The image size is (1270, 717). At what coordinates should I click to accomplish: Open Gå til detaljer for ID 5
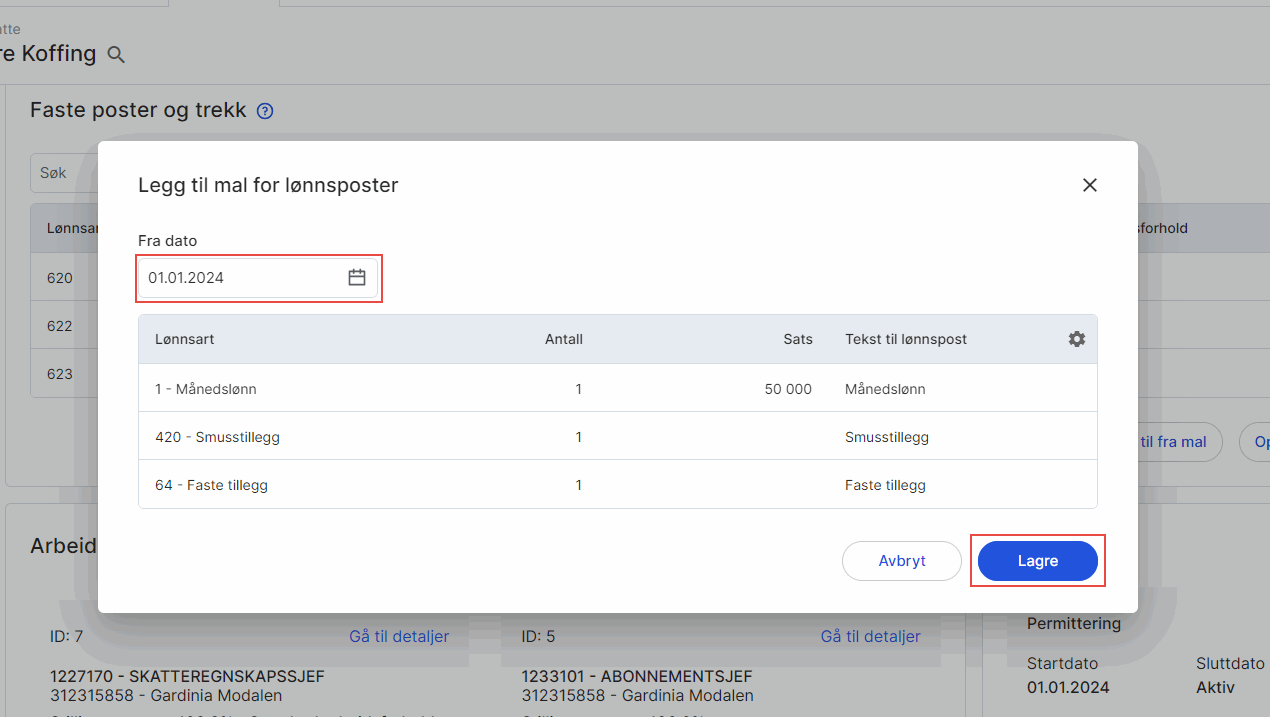tap(870, 636)
